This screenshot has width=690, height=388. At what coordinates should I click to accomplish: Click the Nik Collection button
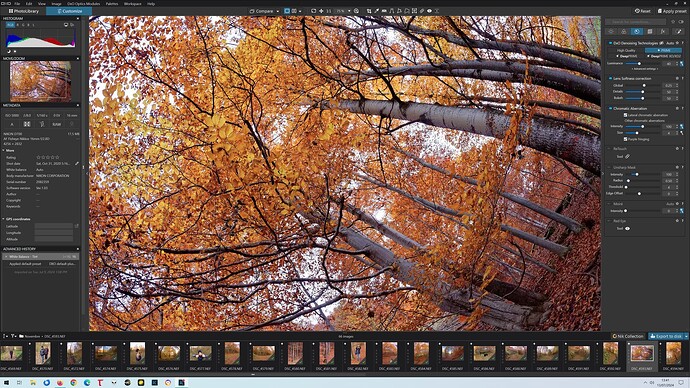628,336
